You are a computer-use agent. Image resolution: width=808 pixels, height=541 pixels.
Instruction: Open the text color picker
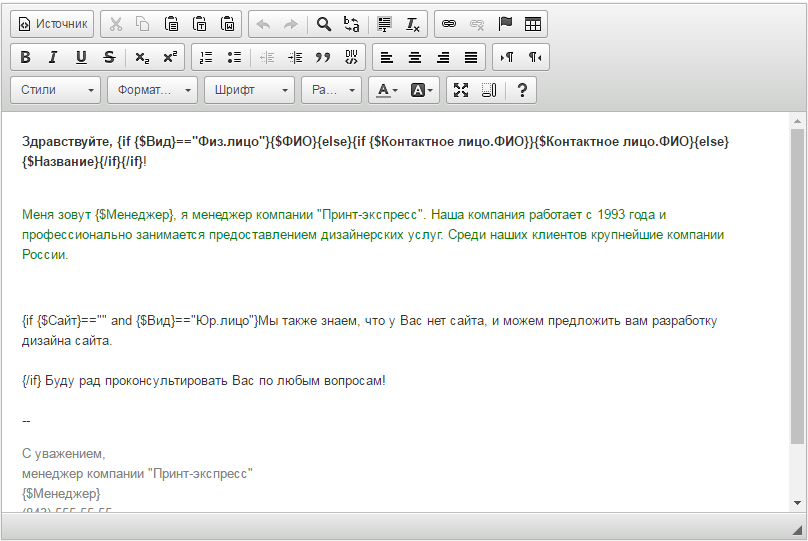pos(387,90)
